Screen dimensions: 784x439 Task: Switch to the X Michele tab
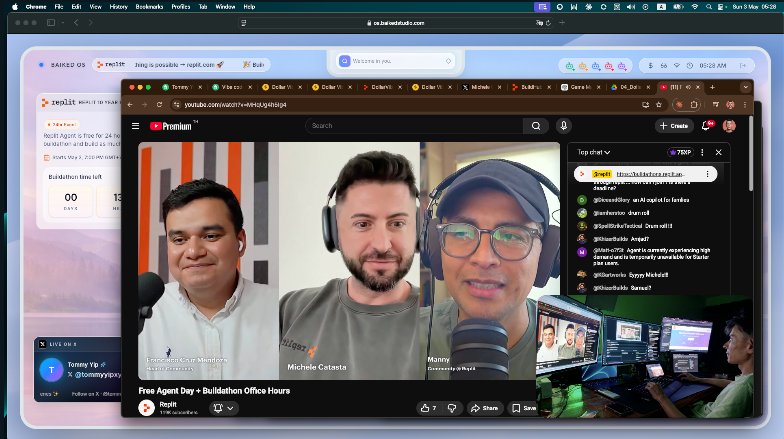pyautogui.click(x=482, y=87)
